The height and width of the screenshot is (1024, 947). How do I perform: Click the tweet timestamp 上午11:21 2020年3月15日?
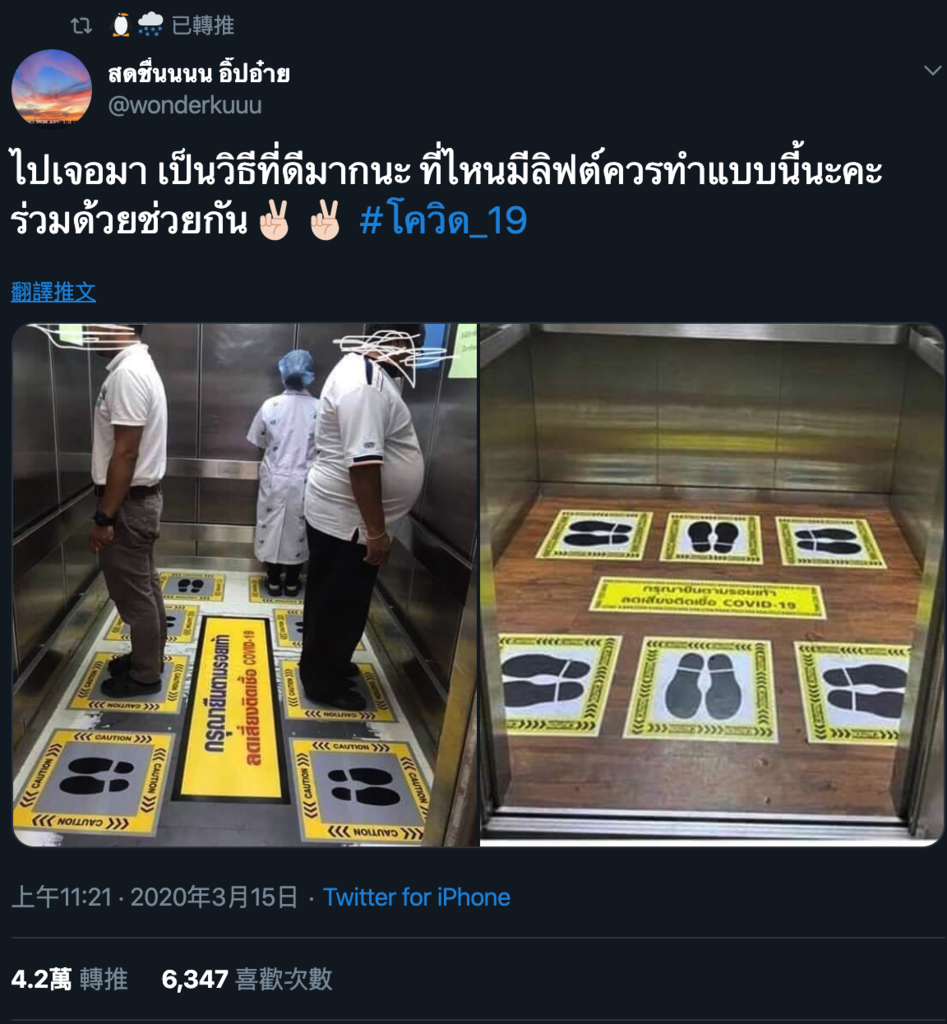coord(155,897)
